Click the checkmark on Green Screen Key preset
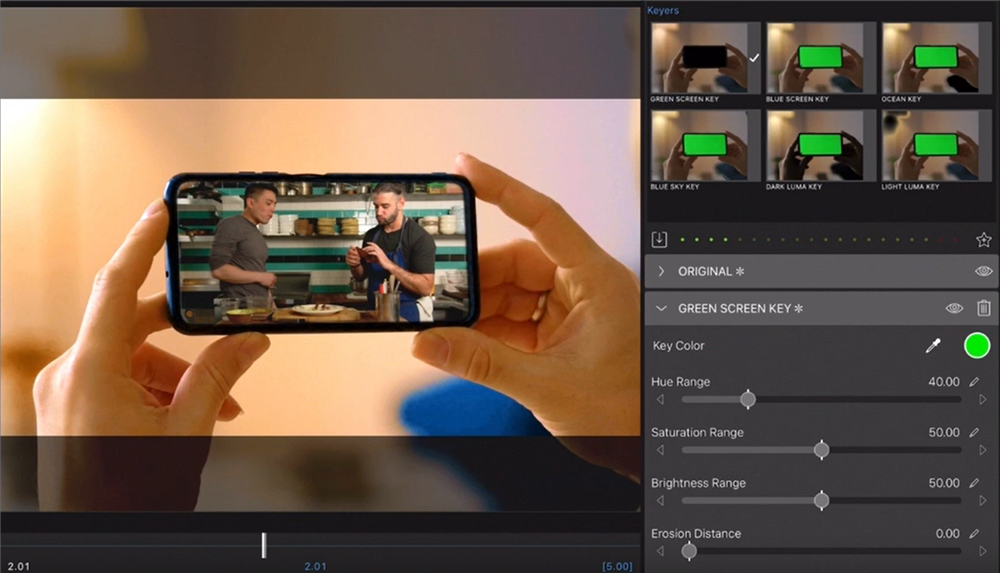The height and width of the screenshot is (573, 1000). pyautogui.click(x=754, y=58)
